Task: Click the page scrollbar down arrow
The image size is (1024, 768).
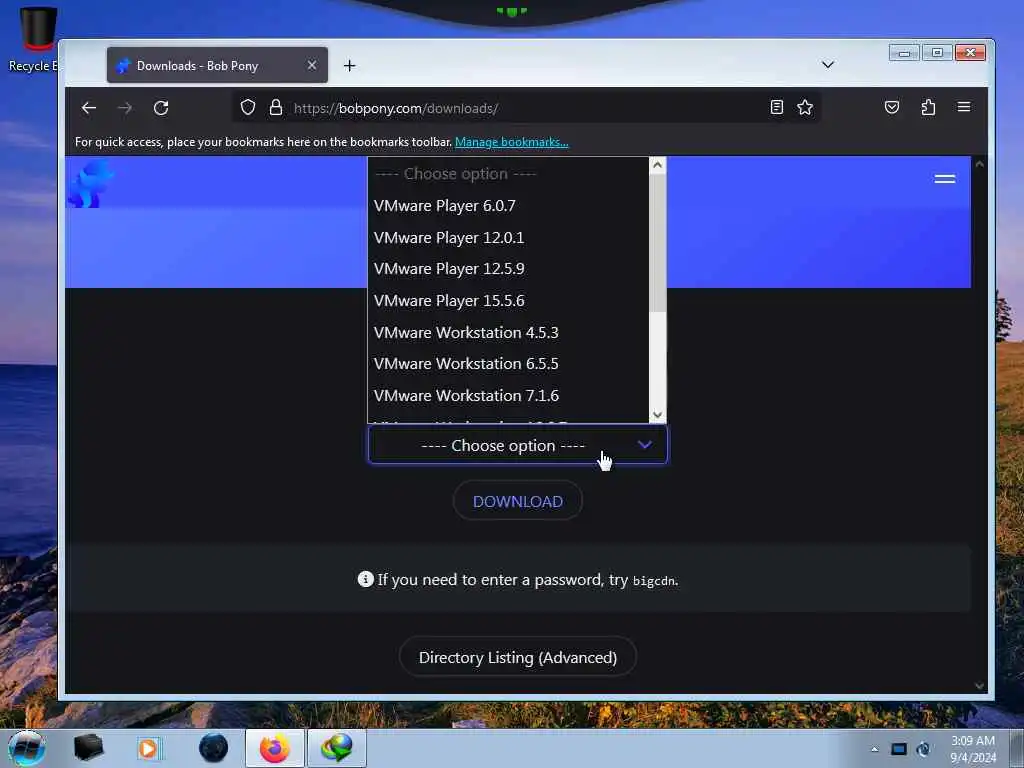Action: tap(979, 686)
